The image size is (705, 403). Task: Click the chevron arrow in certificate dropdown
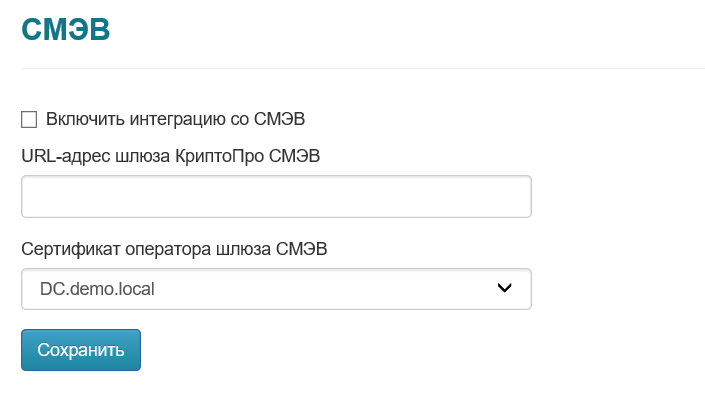point(505,289)
